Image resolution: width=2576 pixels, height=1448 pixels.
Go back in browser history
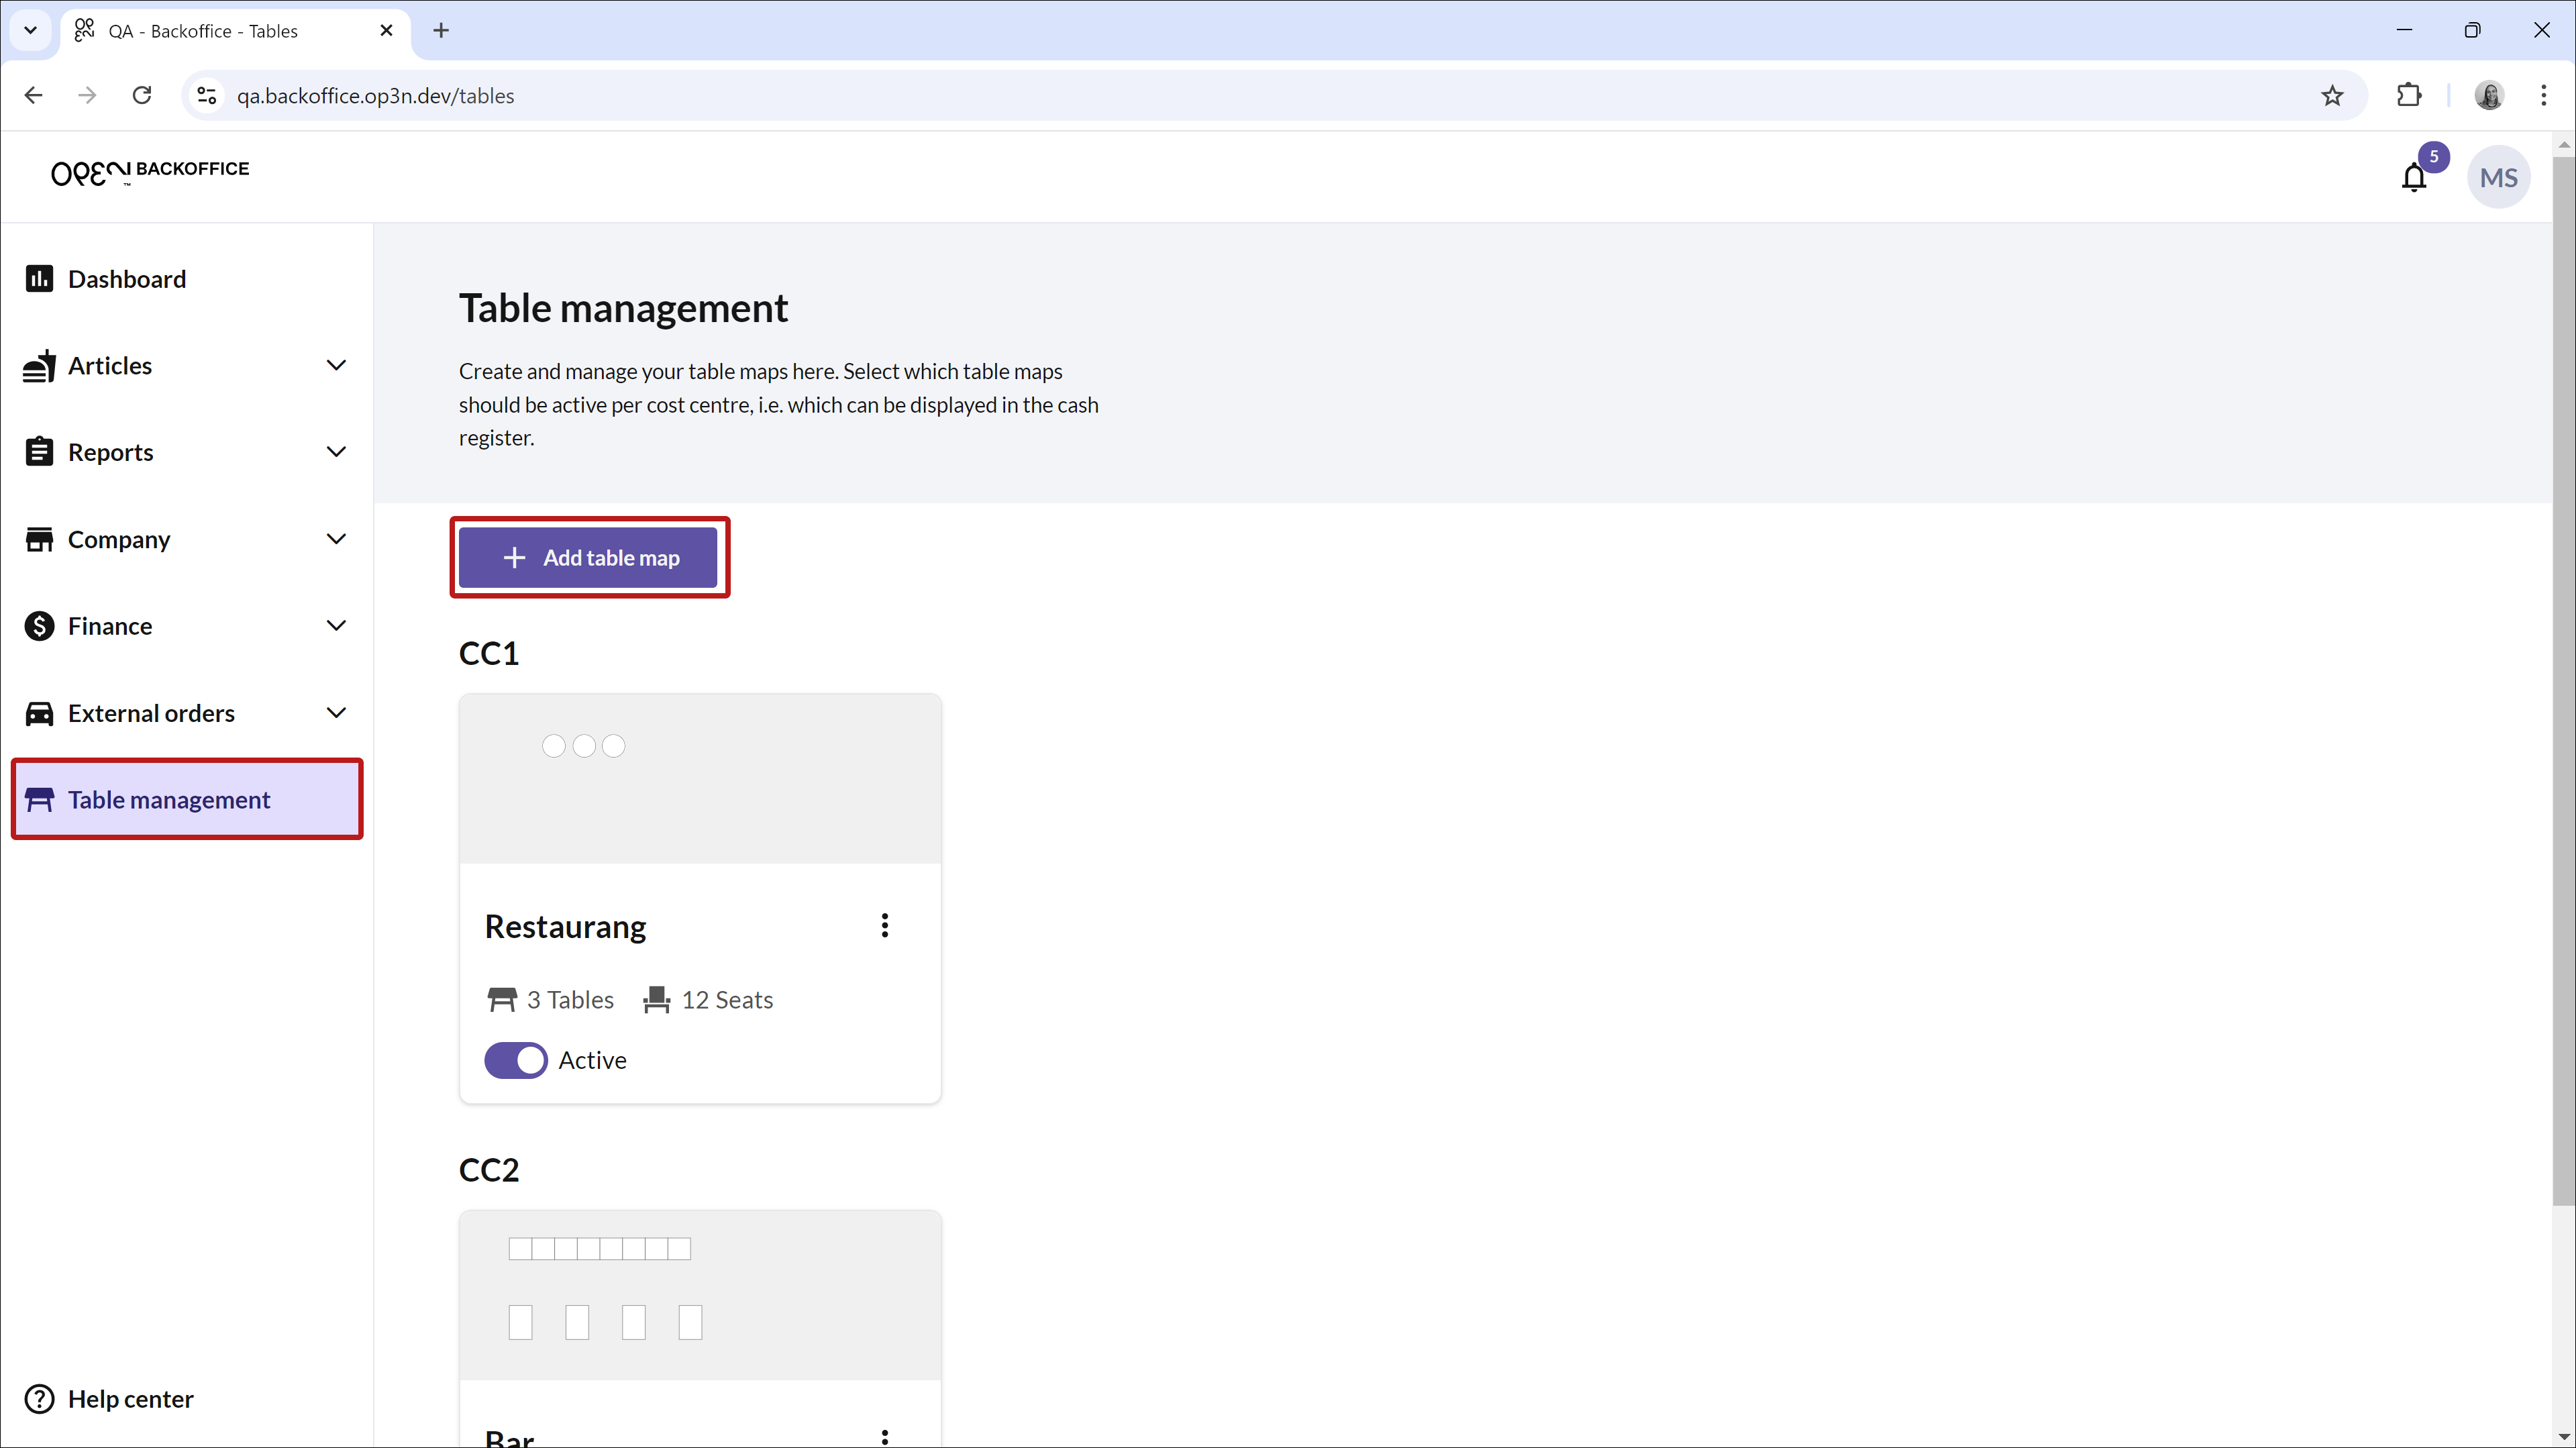point(33,95)
